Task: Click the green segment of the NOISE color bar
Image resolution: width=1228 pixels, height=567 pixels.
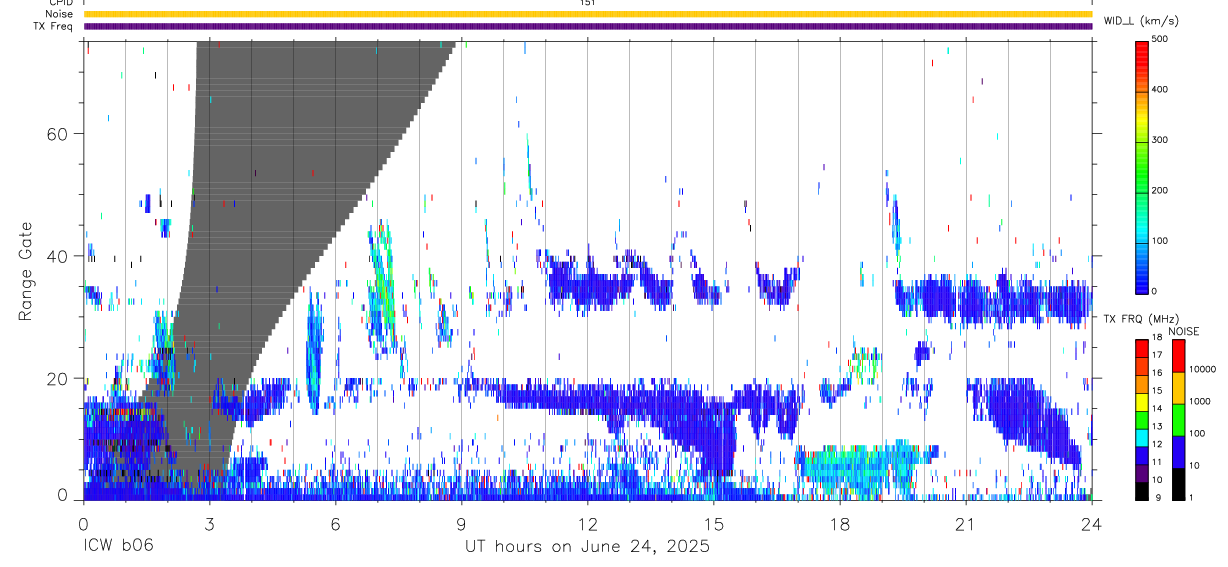Action: [1178, 419]
